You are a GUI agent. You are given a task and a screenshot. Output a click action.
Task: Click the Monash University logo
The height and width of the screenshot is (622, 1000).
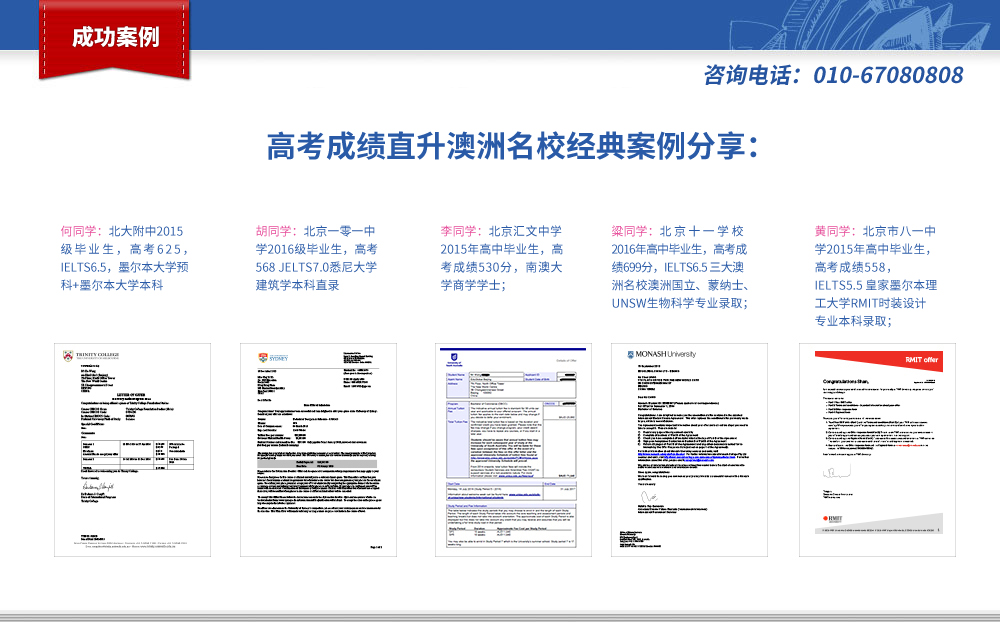(662, 354)
